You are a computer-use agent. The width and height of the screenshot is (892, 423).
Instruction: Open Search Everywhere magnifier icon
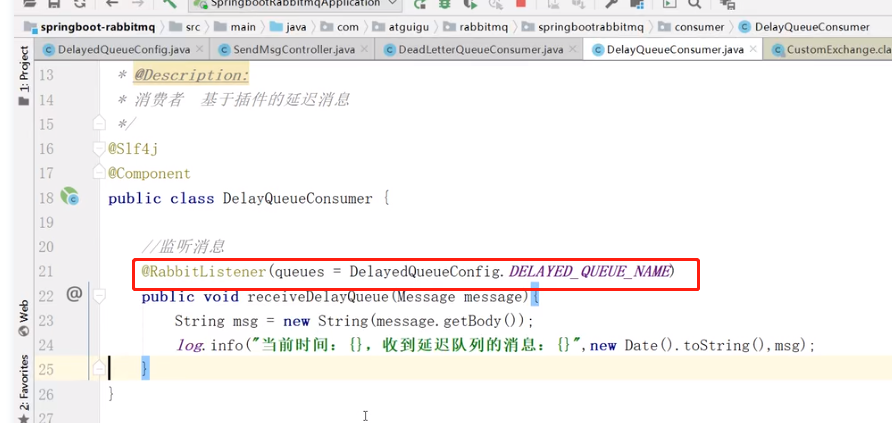pos(695,3)
